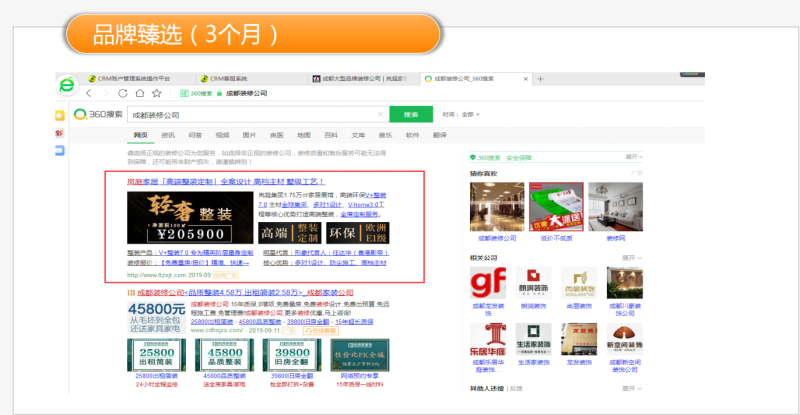Select the 视频 search category
Viewport: 800px width, 415px height.
tap(222, 135)
